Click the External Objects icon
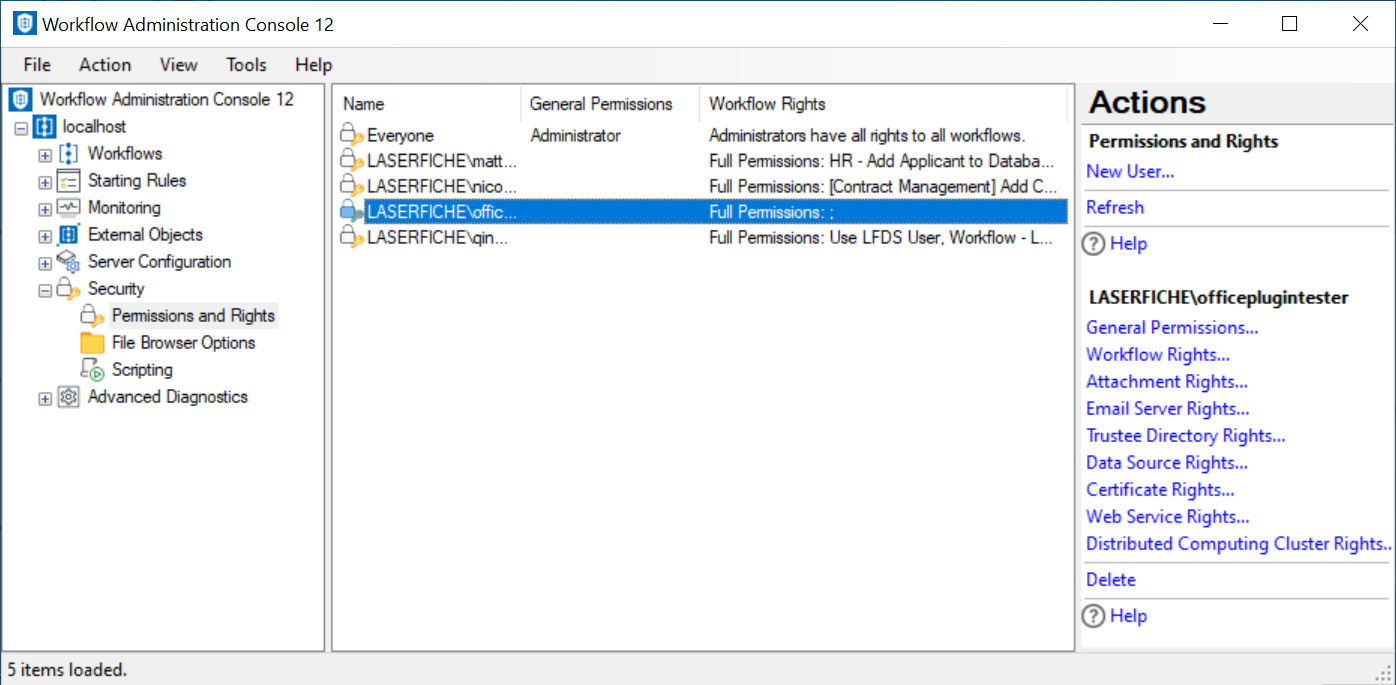Screen dimensions: 1396x685 click(x=68, y=235)
